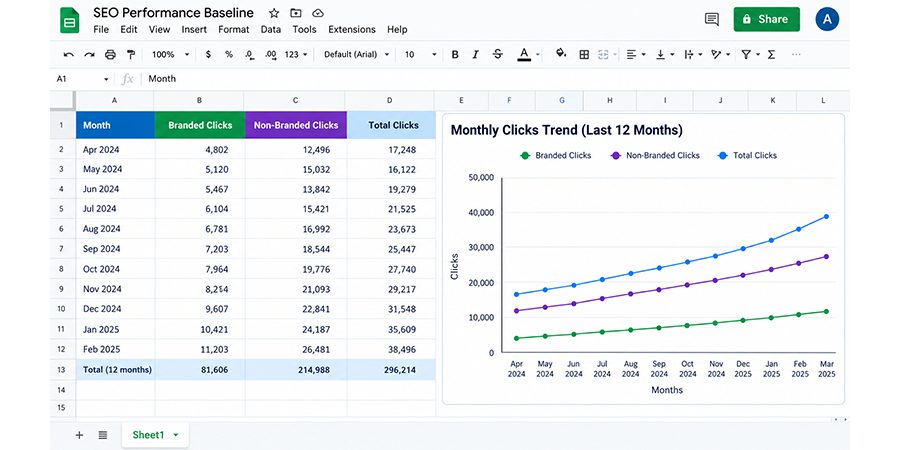Click the Branded Clicks legend entry

click(x=555, y=156)
